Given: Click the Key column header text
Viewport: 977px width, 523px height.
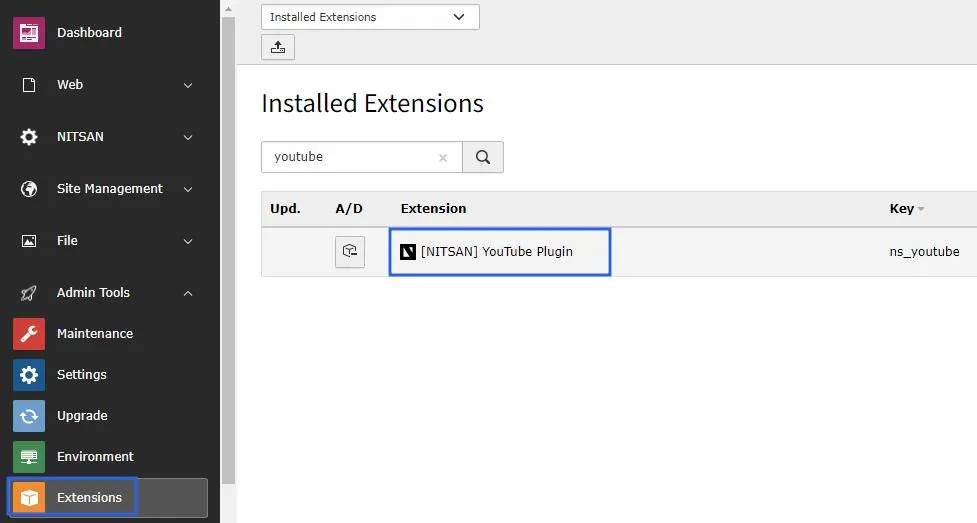Looking at the screenshot, I should [902, 209].
